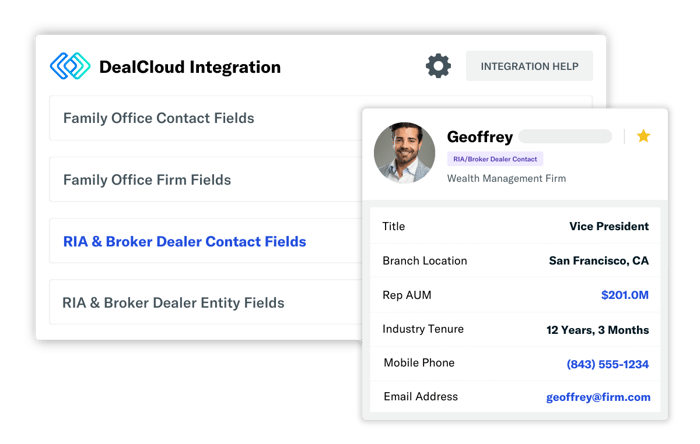700x444 pixels.
Task: Click the Title label in the card
Action: click(x=394, y=226)
